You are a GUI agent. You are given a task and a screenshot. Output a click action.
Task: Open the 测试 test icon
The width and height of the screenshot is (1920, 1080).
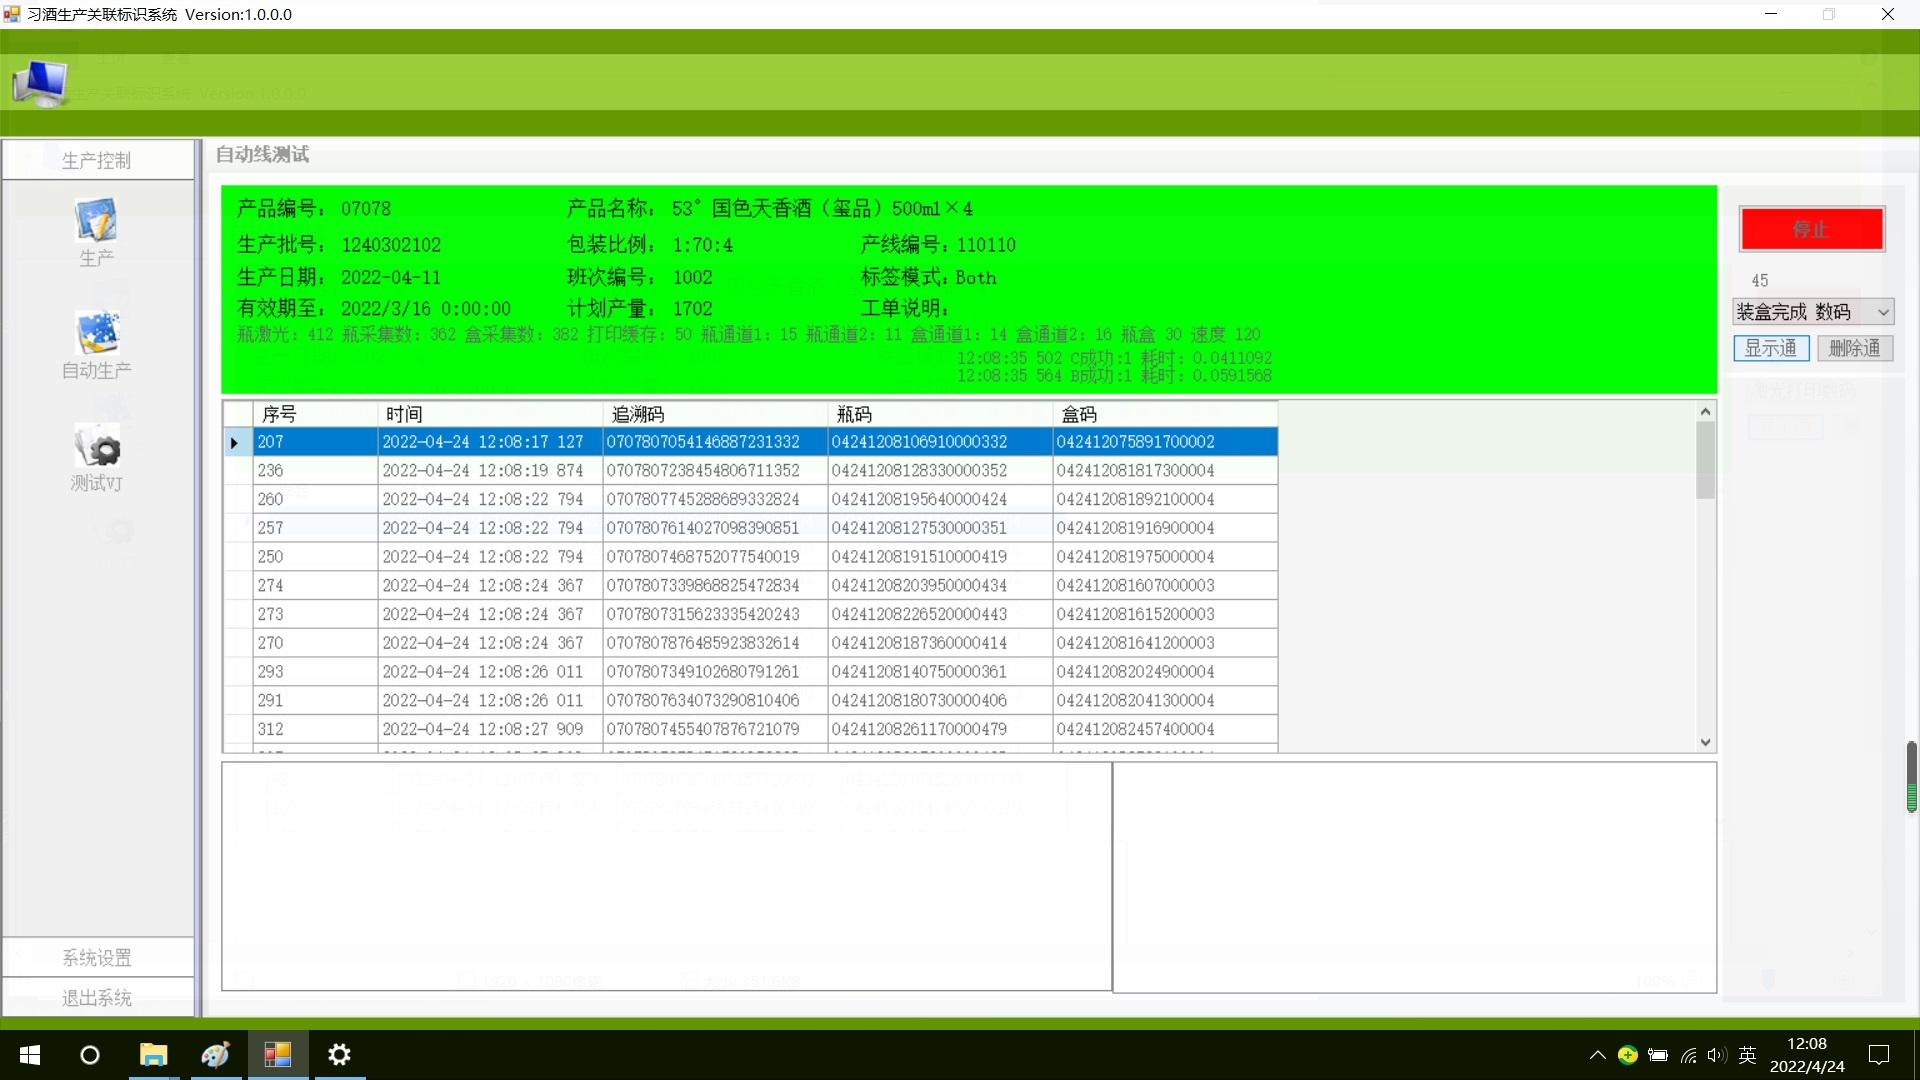click(x=97, y=447)
